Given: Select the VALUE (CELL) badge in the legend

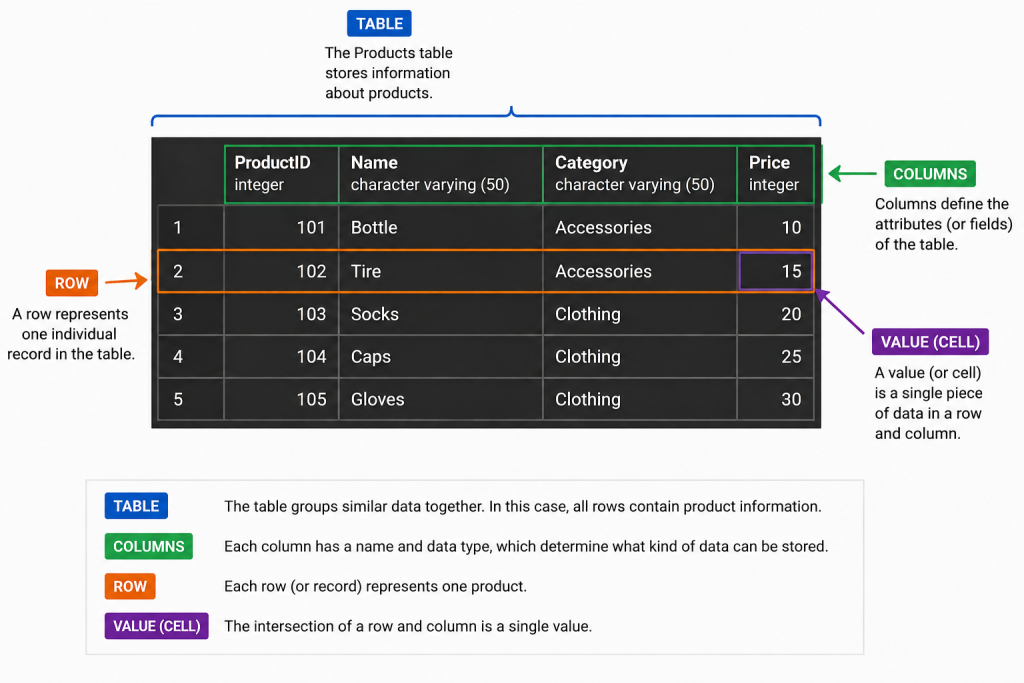Looking at the screenshot, I should pyautogui.click(x=156, y=626).
